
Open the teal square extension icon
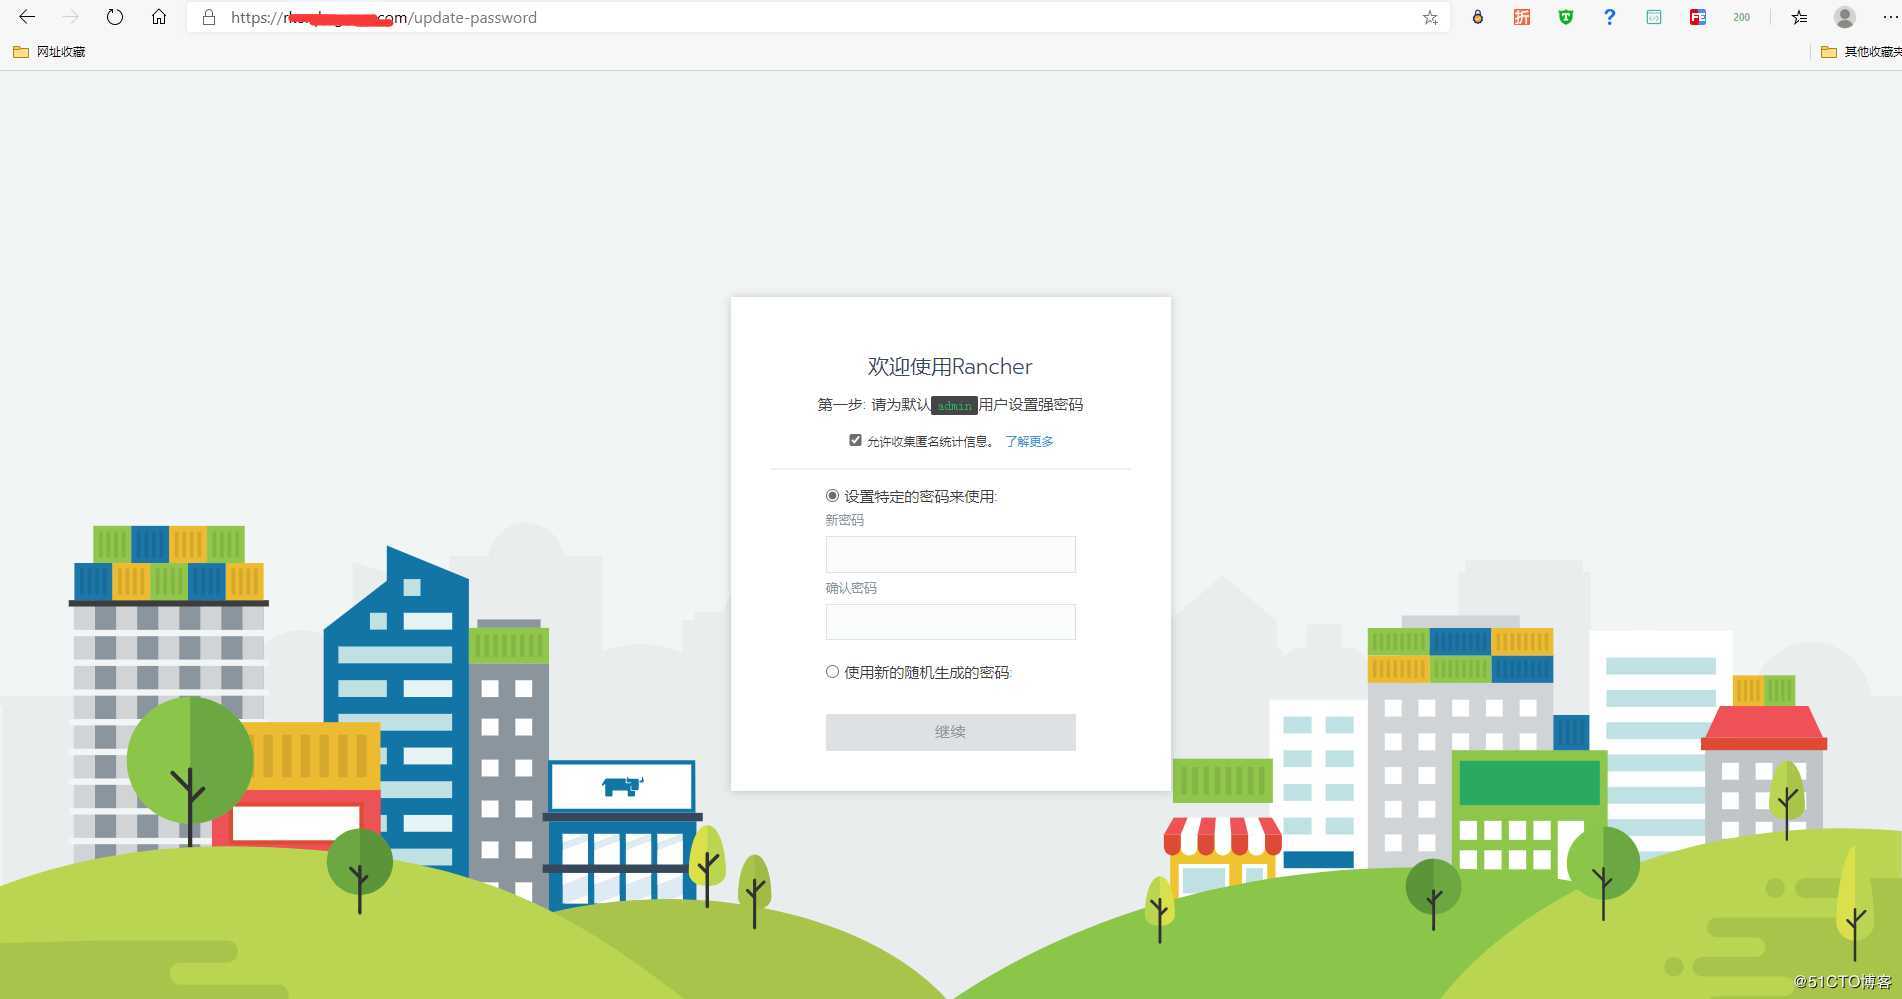click(1653, 17)
